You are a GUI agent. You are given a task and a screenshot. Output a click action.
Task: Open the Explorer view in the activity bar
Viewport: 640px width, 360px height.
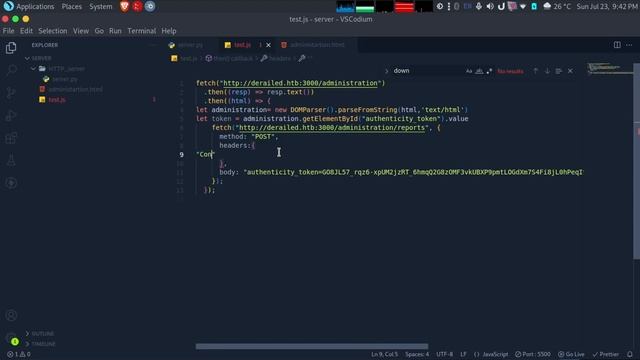point(11,48)
